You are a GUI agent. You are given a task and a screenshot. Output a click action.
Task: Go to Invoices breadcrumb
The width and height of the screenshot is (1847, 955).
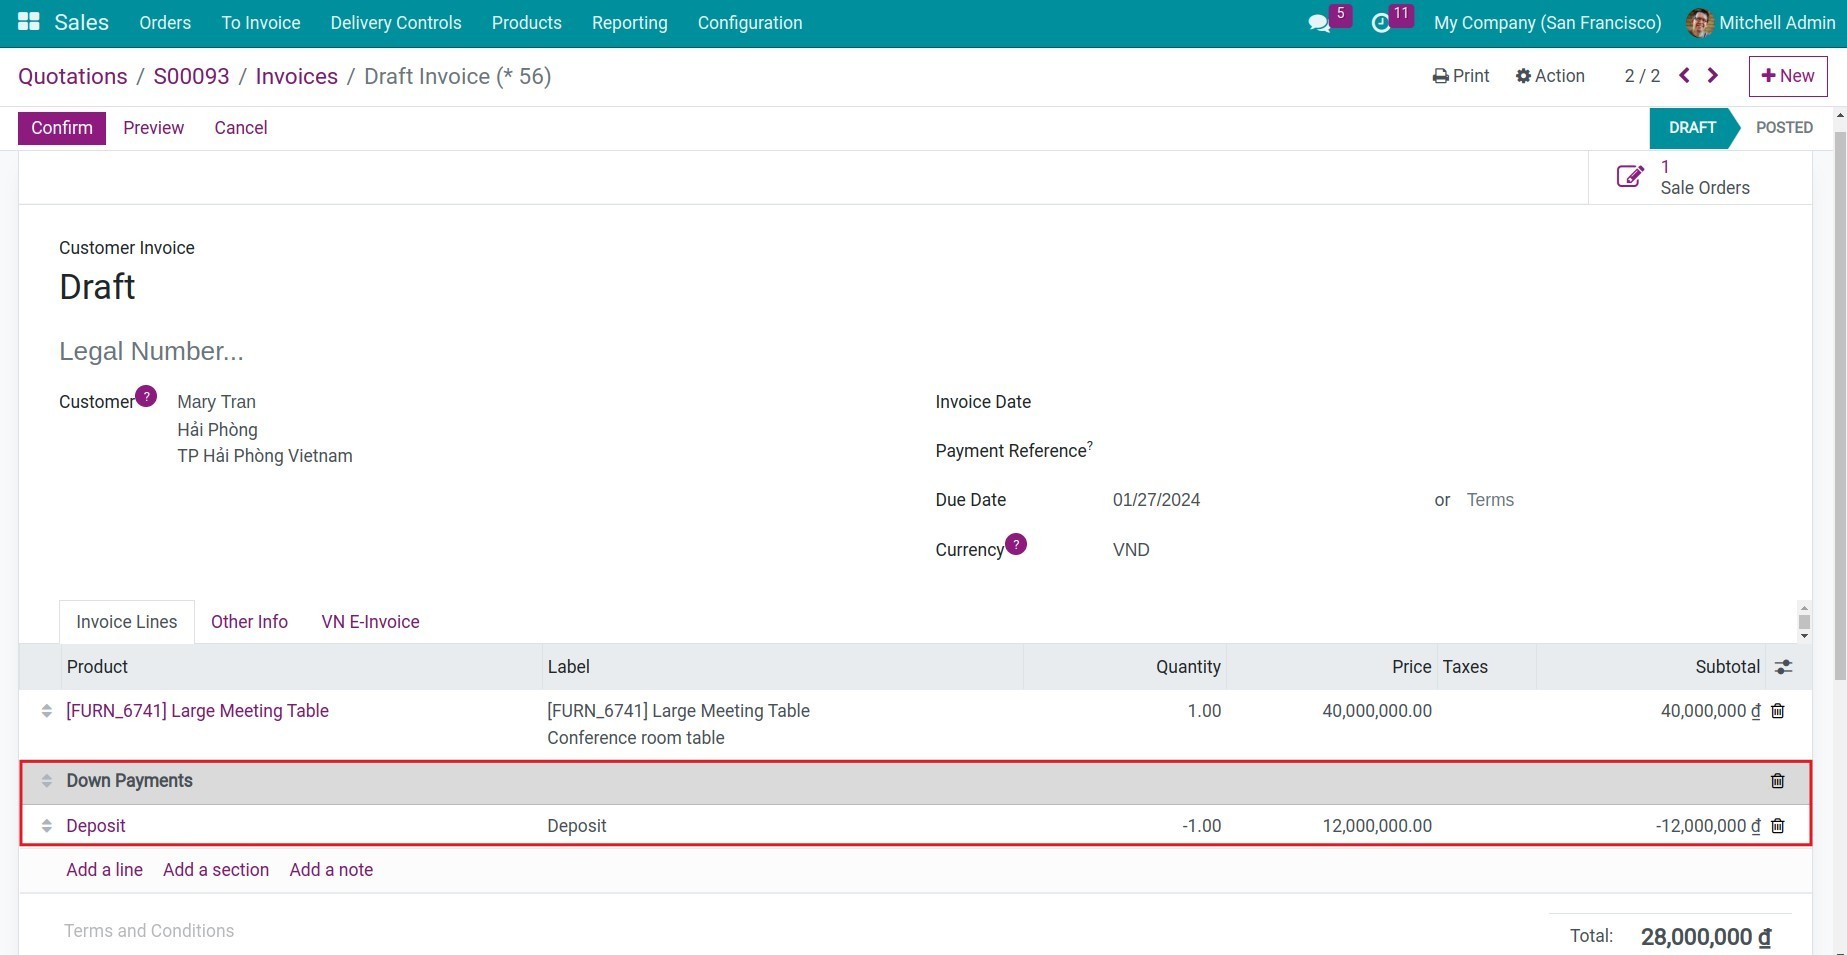point(297,76)
